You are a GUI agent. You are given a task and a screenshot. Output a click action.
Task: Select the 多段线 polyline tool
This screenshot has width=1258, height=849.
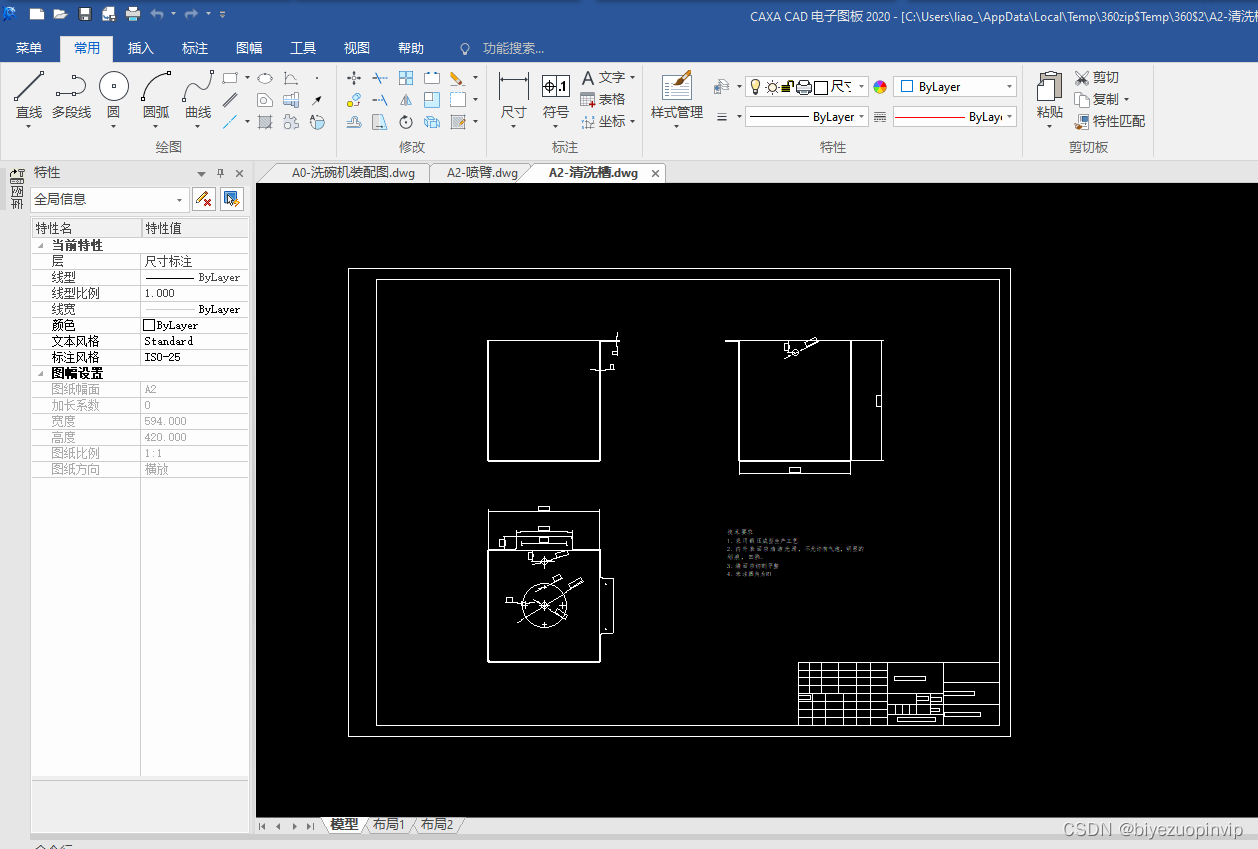pos(71,98)
